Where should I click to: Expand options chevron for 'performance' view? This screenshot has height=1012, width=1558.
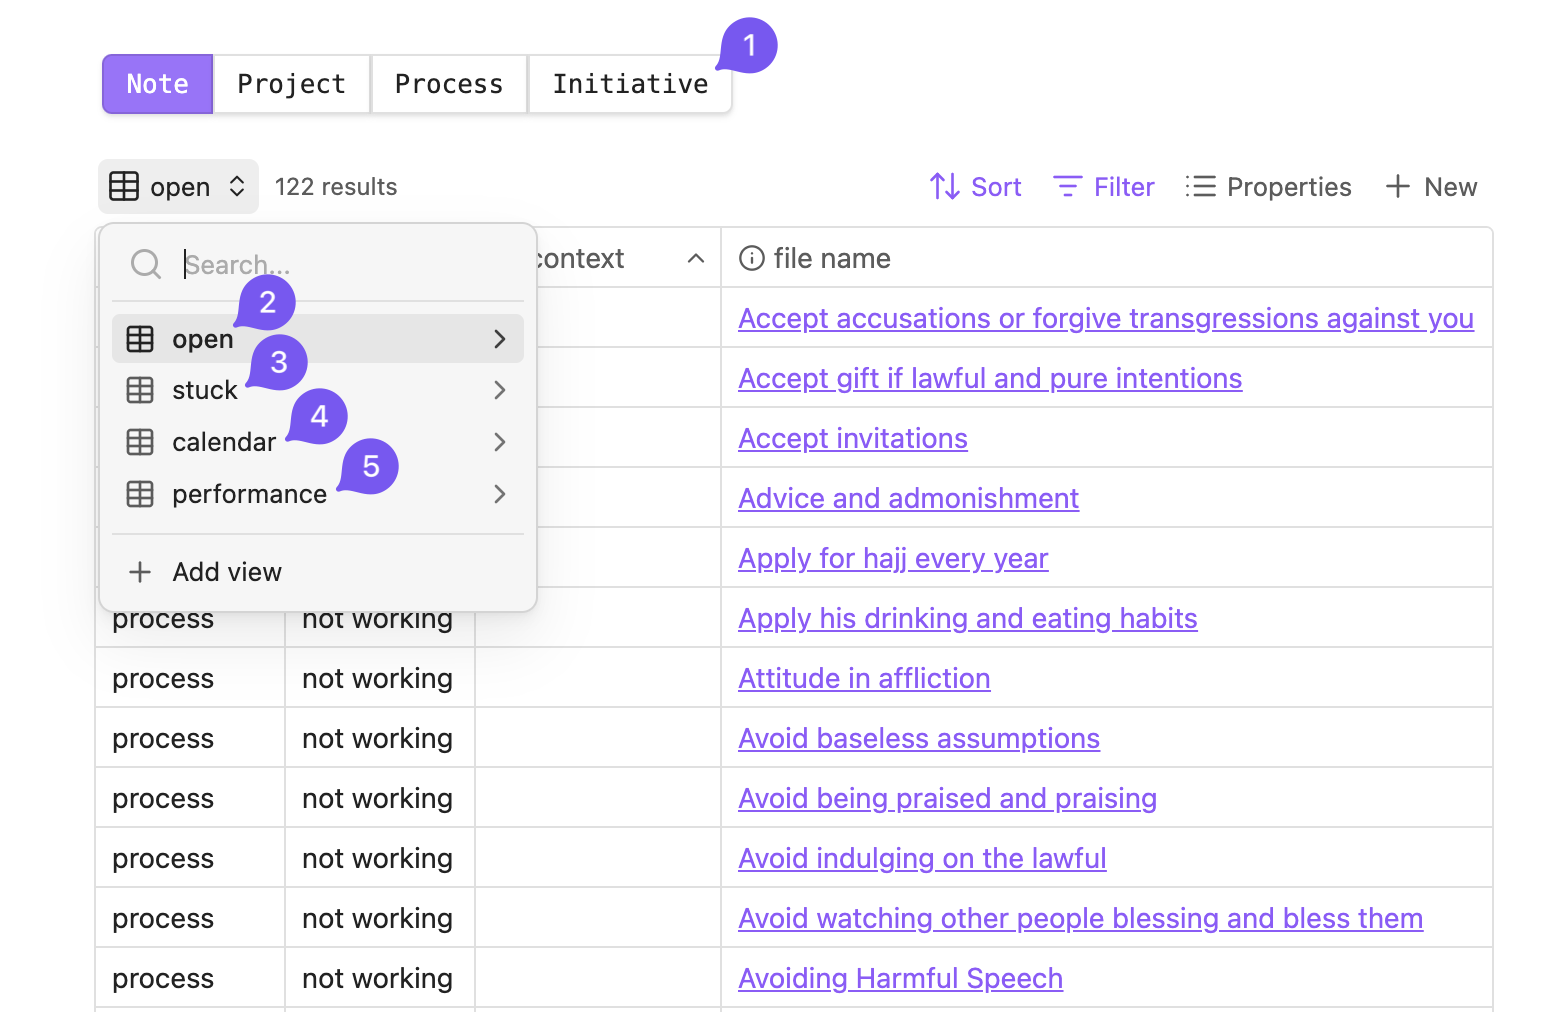(x=500, y=494)
